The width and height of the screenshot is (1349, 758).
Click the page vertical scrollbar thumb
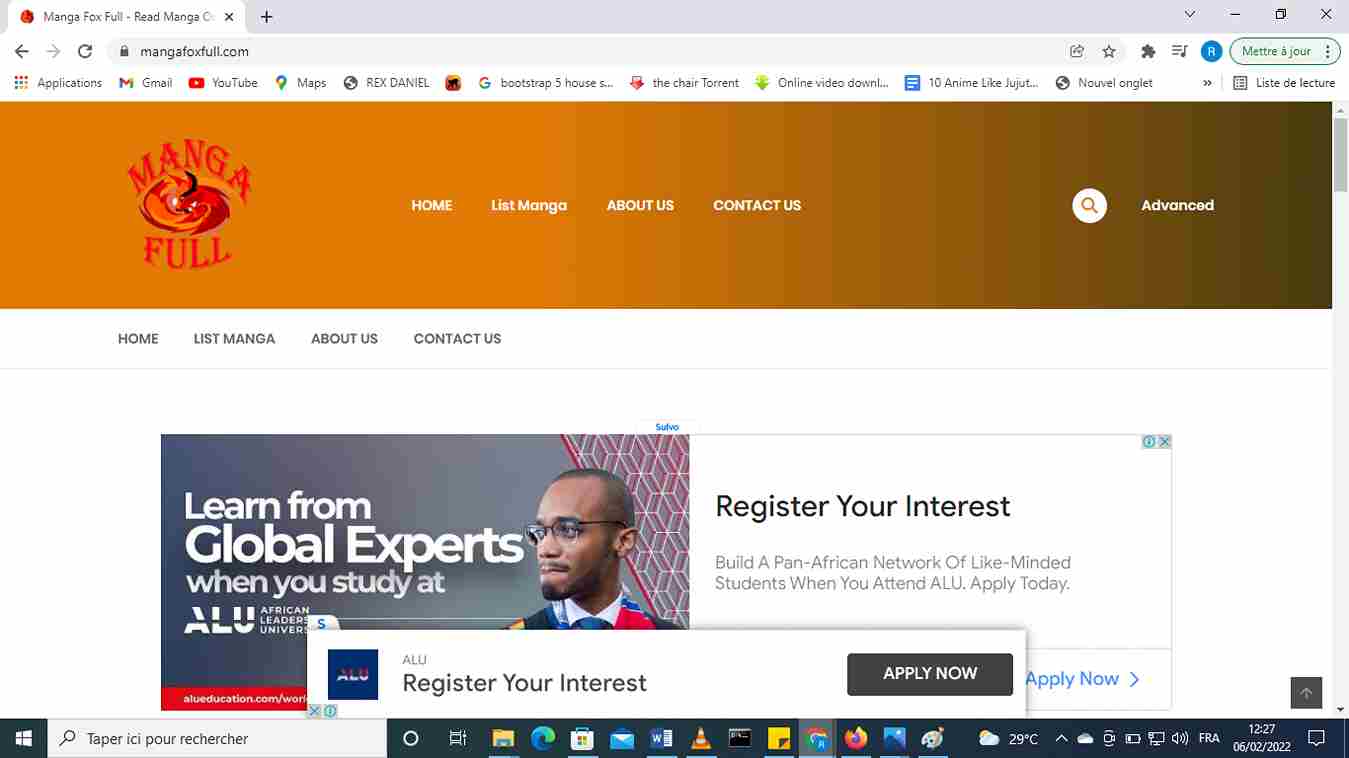pos(1340,154)
